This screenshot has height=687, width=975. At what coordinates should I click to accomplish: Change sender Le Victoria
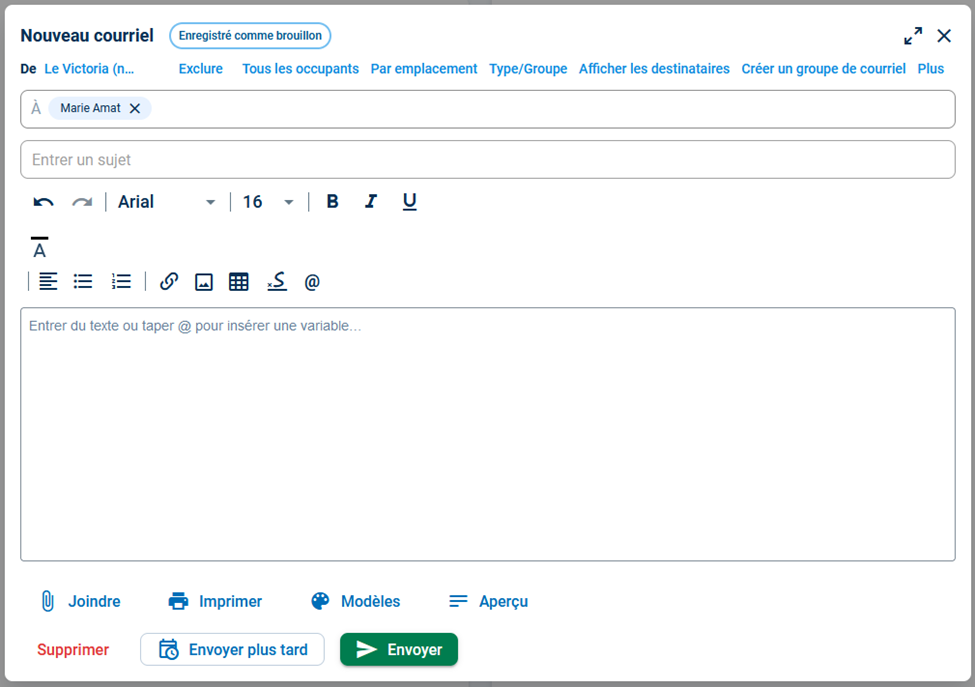click(x=89, y=69)
